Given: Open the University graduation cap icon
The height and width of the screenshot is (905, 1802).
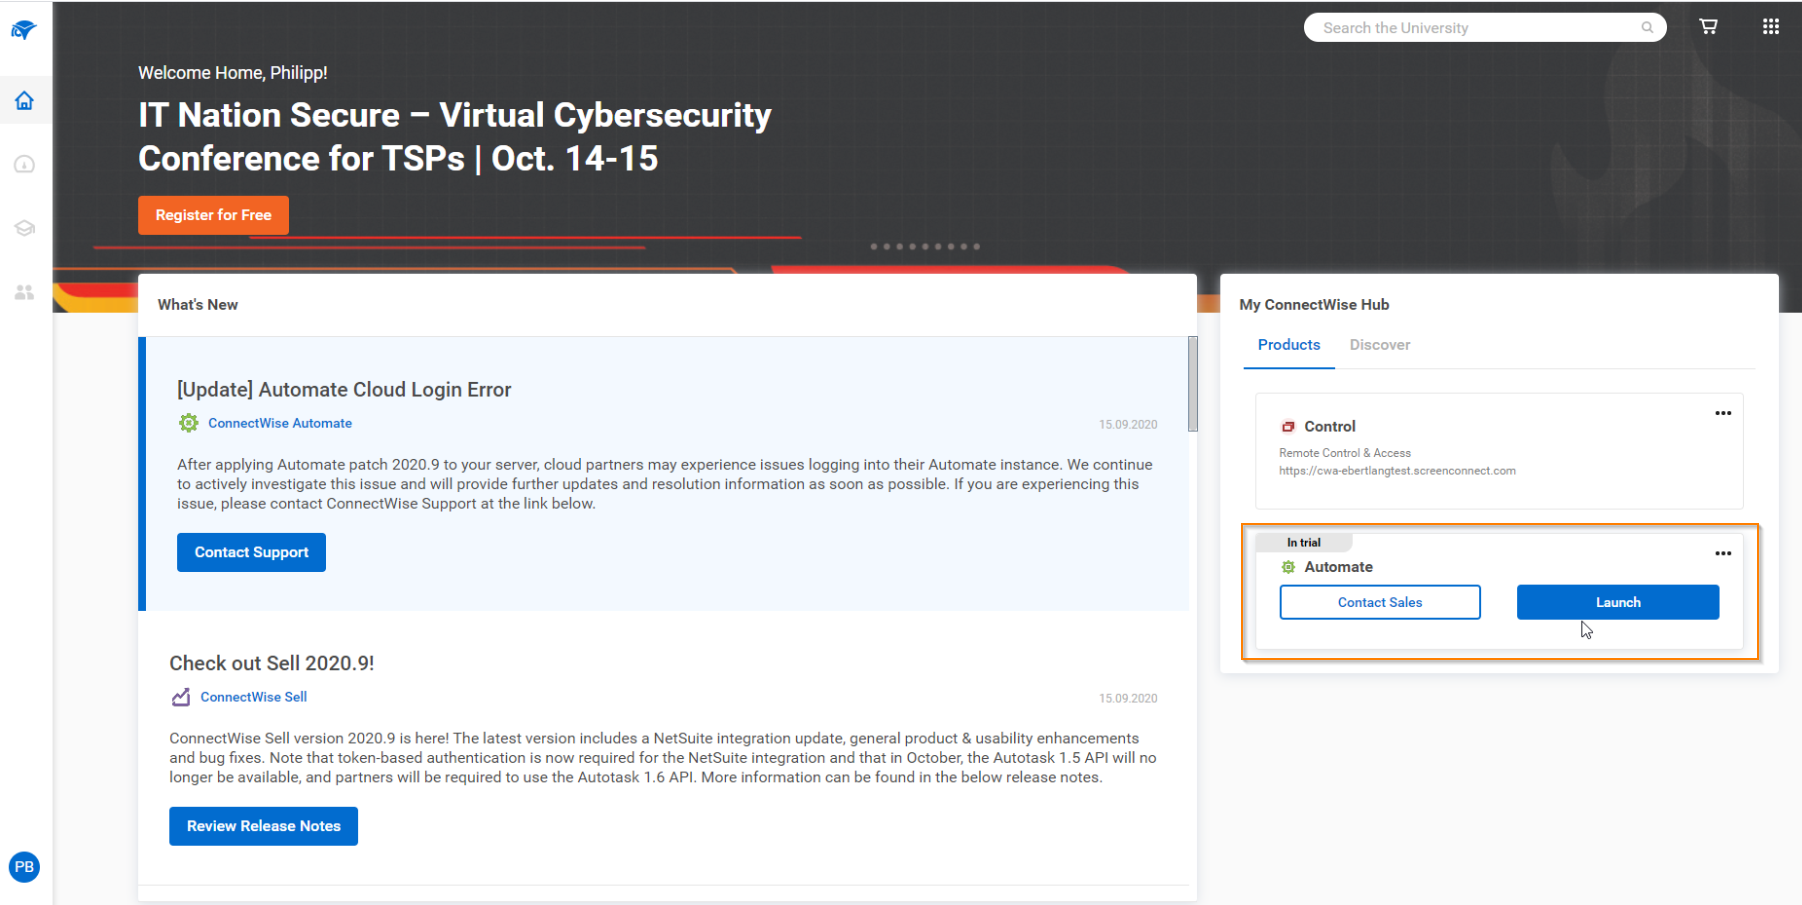Looking at the screenshot, I should (x=24, y=228).
